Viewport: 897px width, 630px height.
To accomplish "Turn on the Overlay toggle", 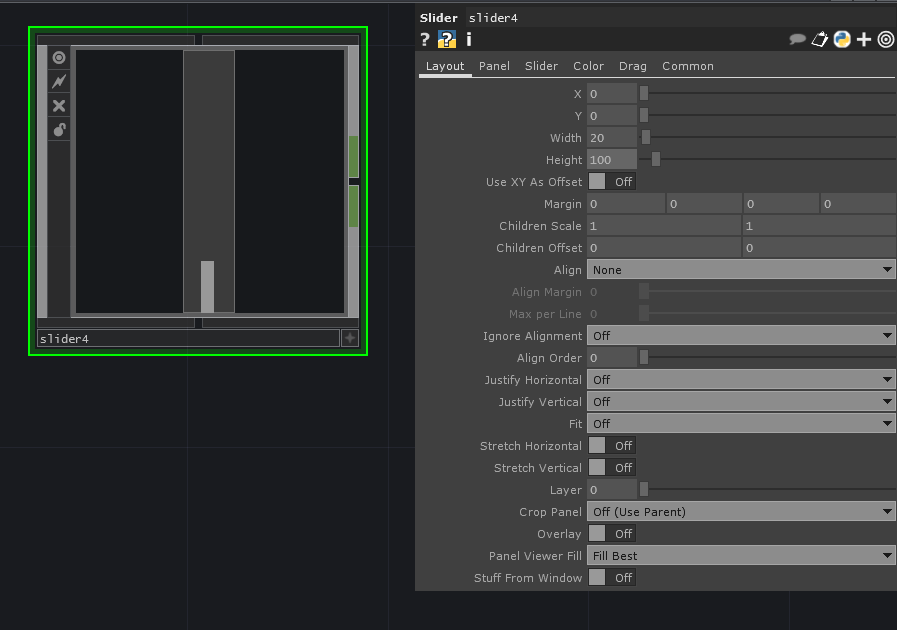I will coord(611,534).
